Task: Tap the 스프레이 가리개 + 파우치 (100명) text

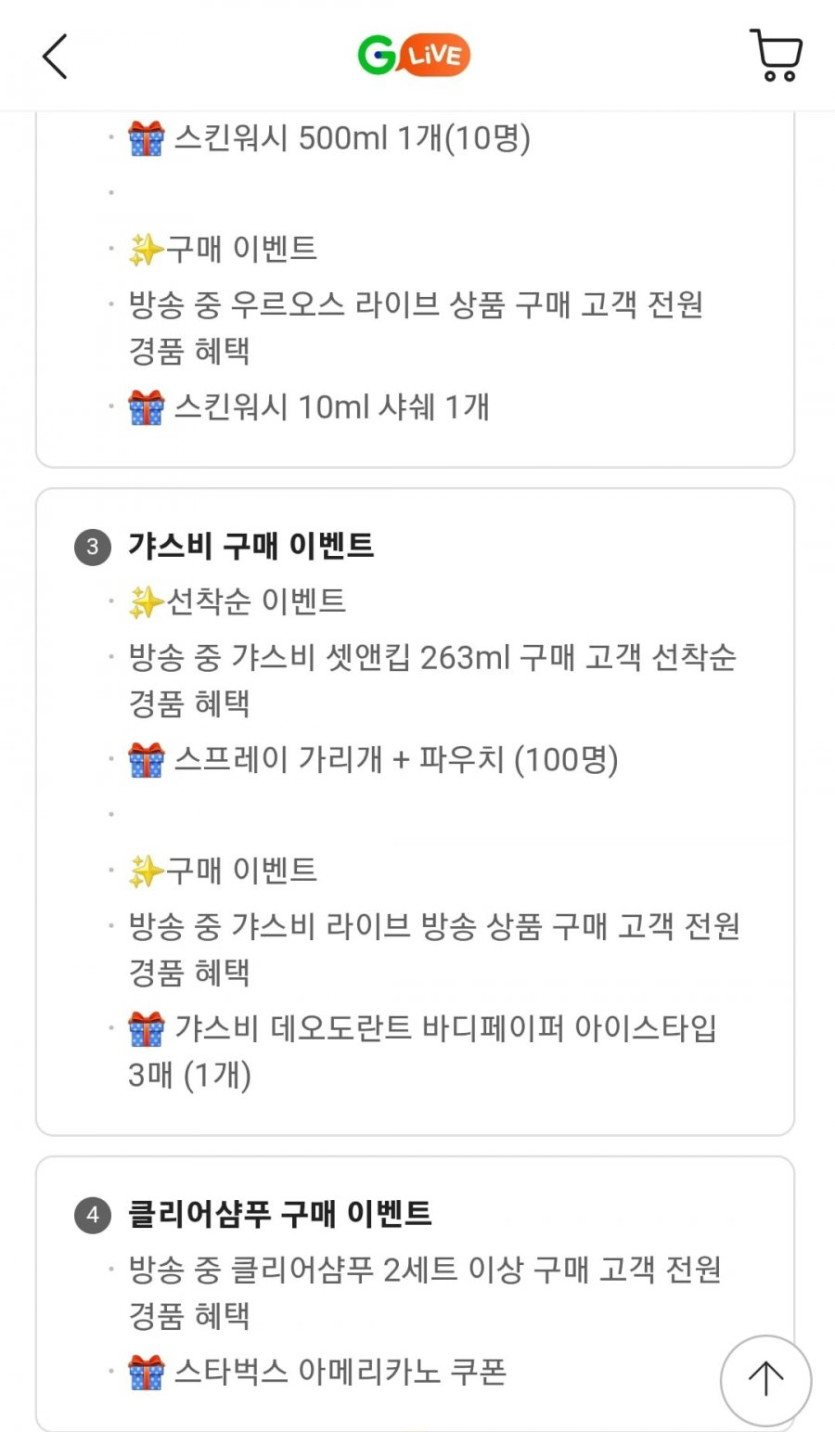Action: pyautogui.click(x=396, y=761)
